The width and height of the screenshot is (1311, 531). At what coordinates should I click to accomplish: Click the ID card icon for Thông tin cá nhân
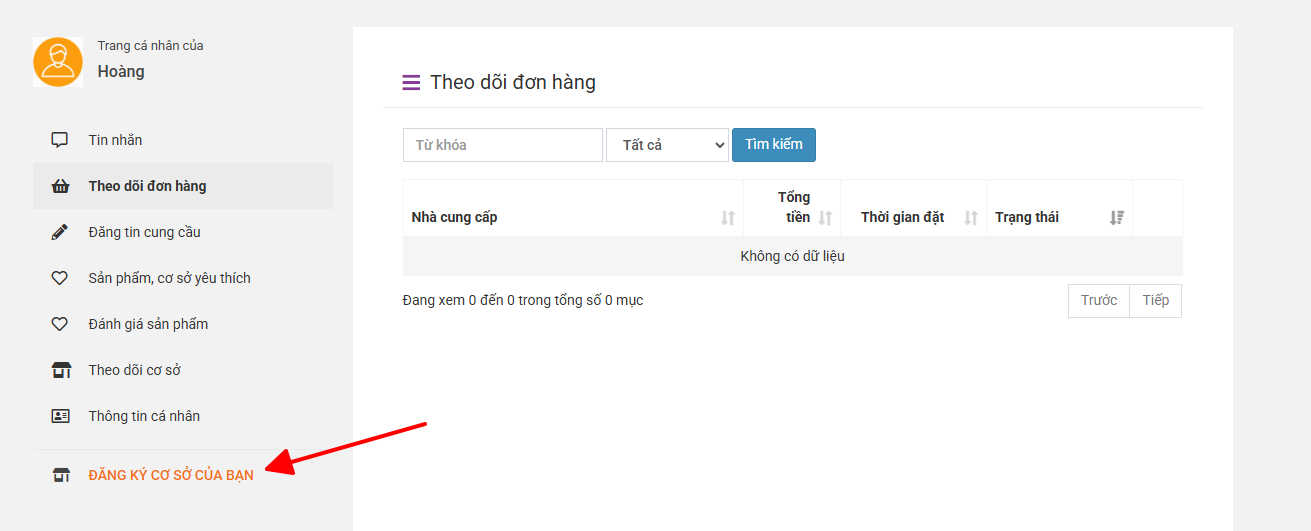(x=60, y=416)
